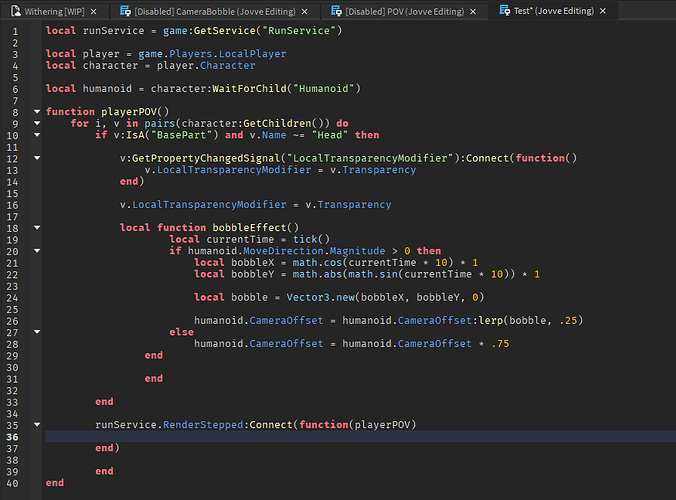Click the else keyword on line 27

point(182,332)
